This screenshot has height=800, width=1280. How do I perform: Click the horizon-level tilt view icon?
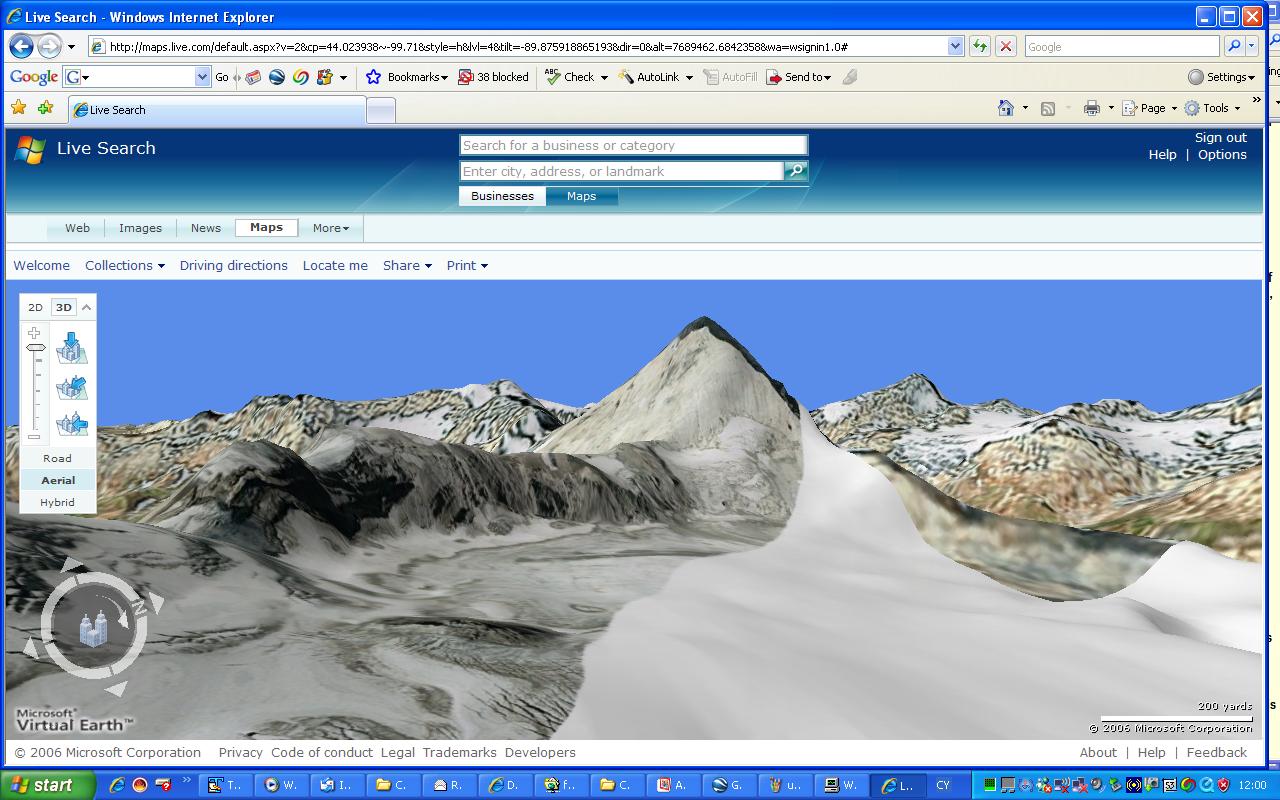coord(72,424)
